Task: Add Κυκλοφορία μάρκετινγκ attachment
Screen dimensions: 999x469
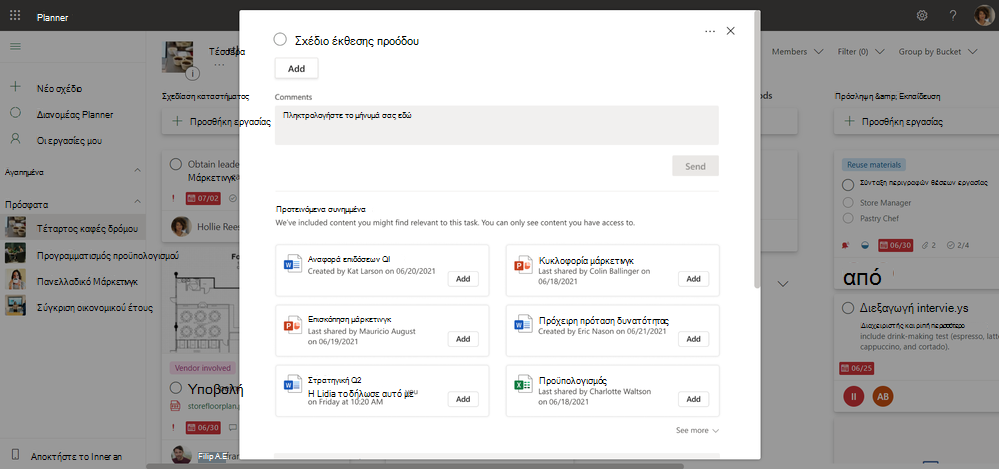Action: (x=693, y=278)
